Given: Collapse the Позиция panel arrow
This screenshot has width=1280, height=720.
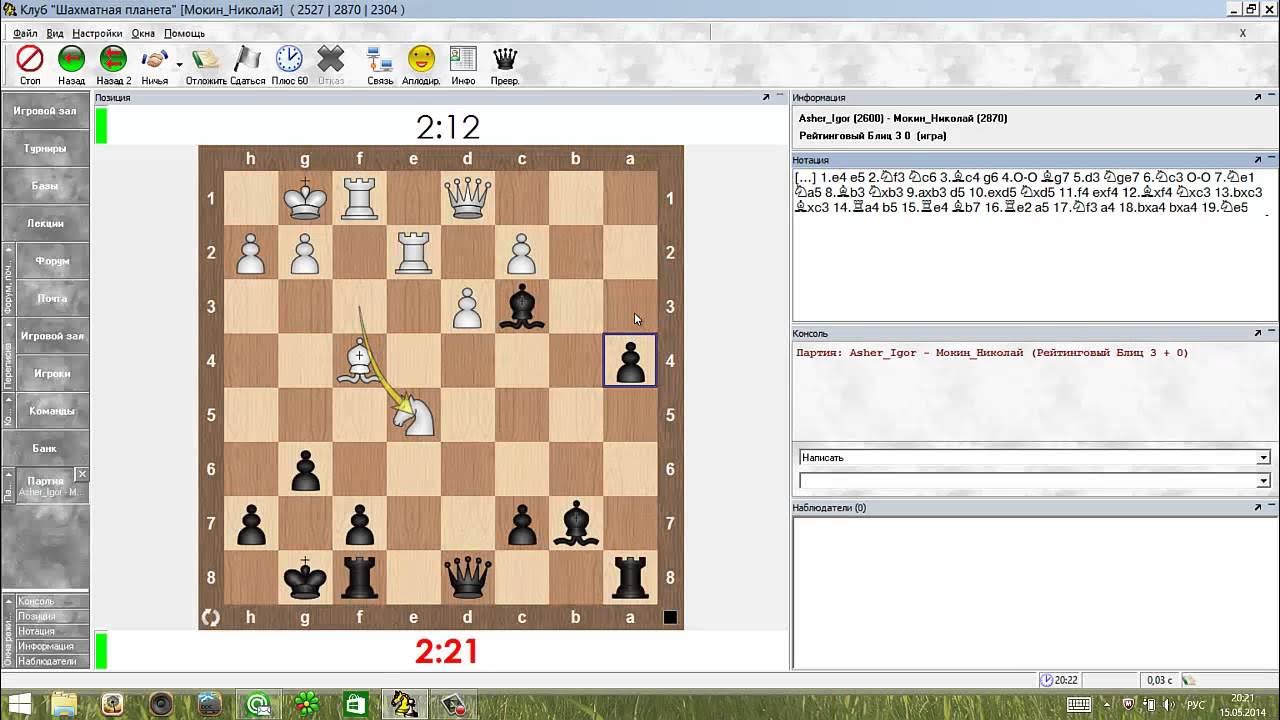Looking at the screenshot, I should [x=766, y=97].
